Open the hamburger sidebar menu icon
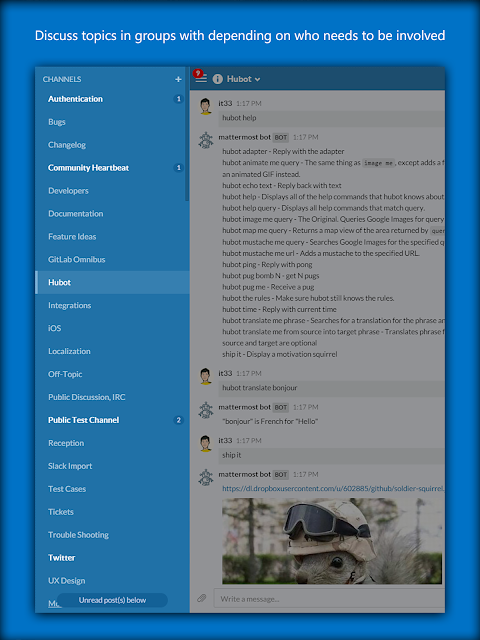Screen dimensions: 480x640 [x=201, y=78]
